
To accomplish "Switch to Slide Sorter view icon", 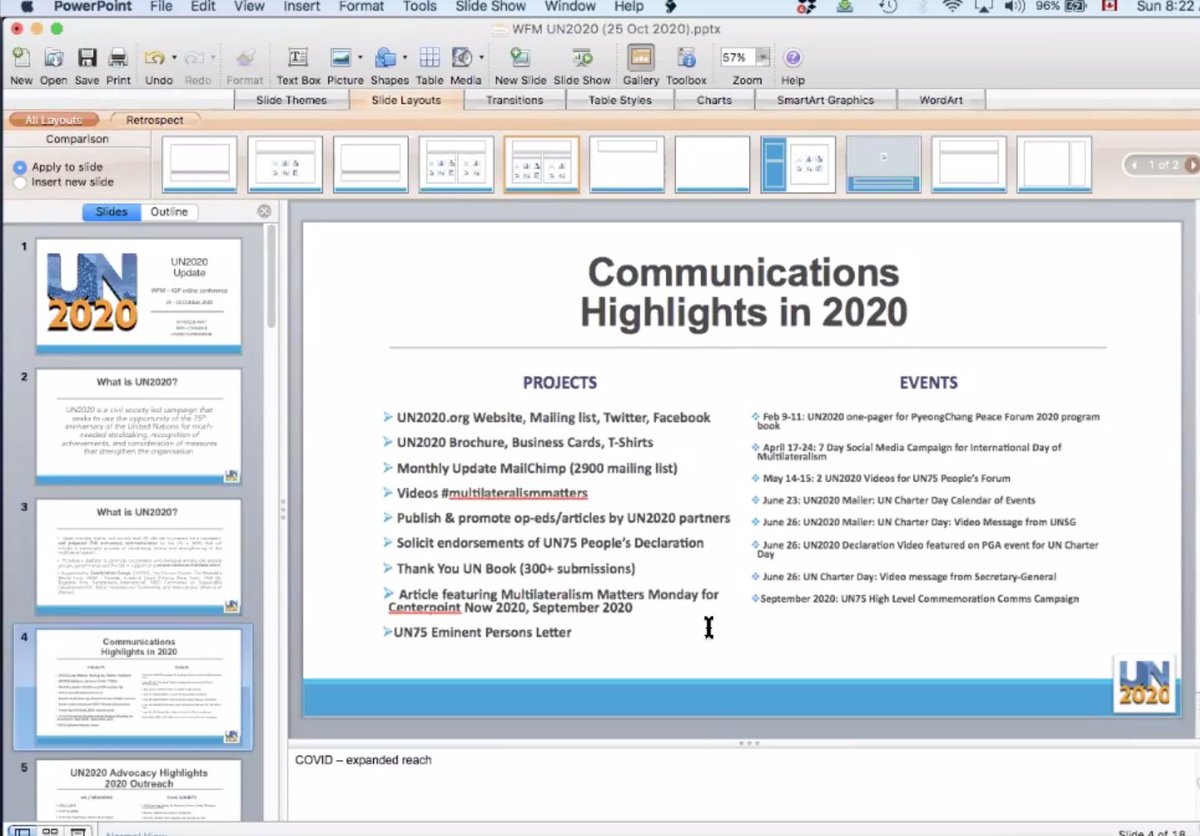I will click(49, 831).
